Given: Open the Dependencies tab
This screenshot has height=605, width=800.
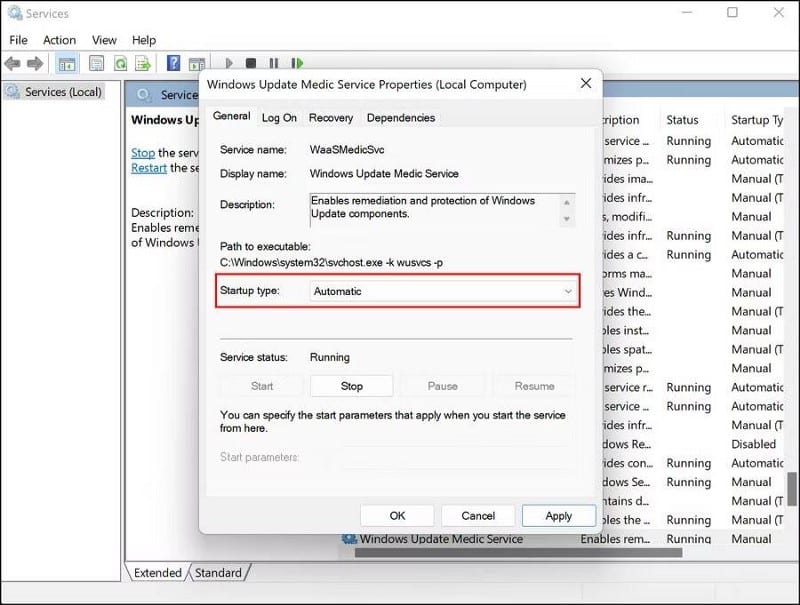Looking at the screenshot, I should click(400, 118).
